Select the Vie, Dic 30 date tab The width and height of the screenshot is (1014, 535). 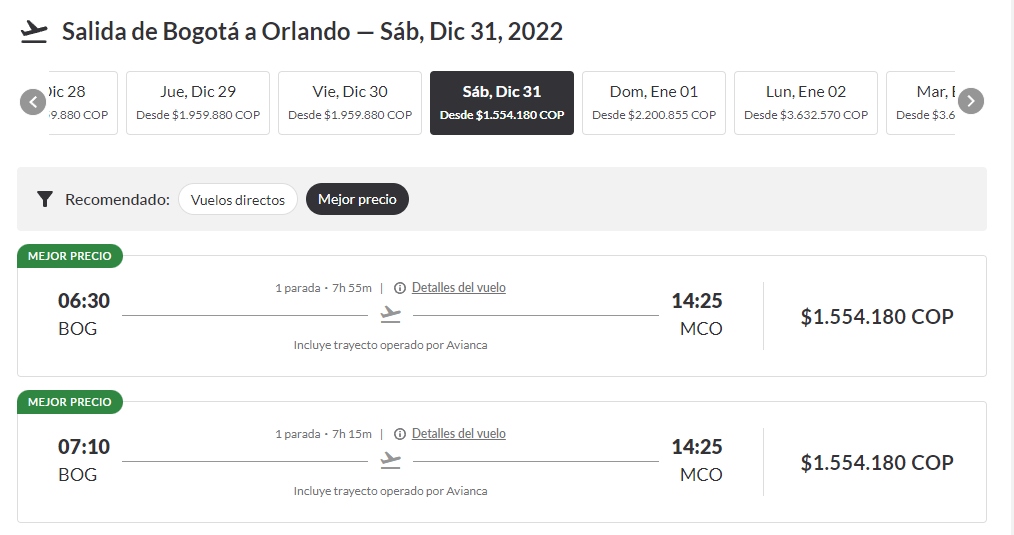350,103
